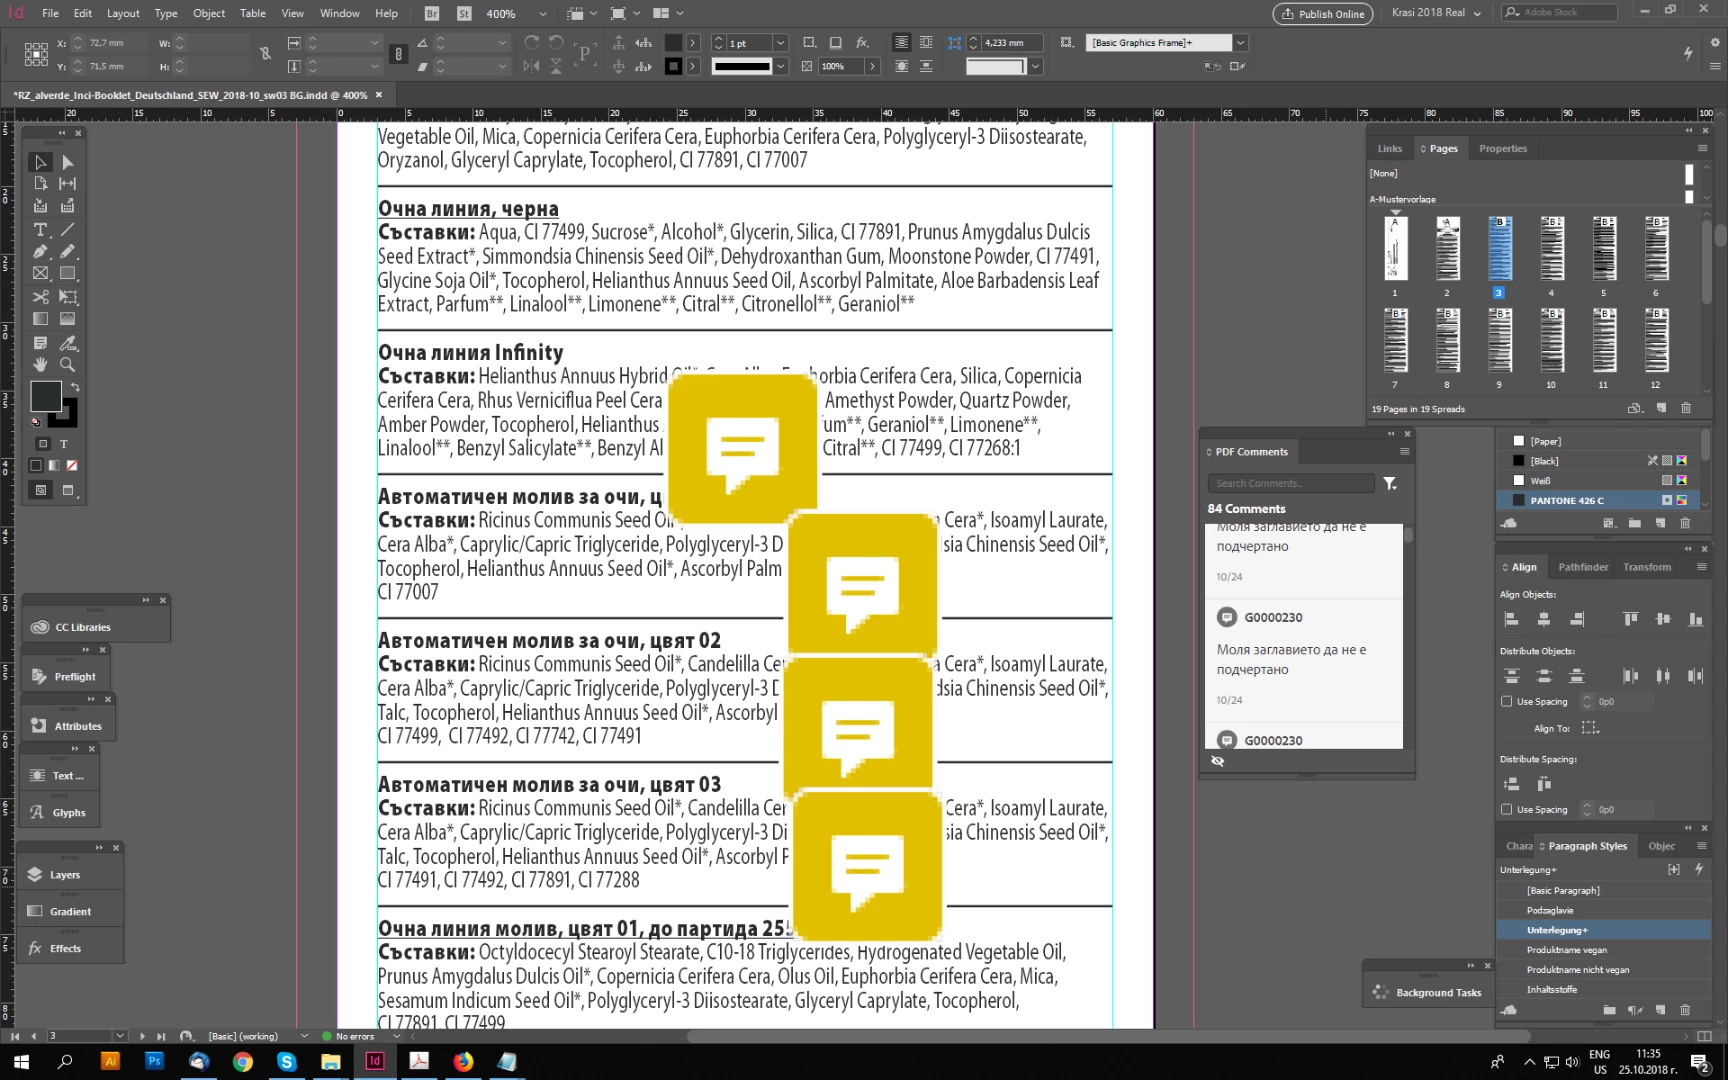Select the Free Transform tool
This screenshot has width=1728, height=1080.
(x=67, y=297)
